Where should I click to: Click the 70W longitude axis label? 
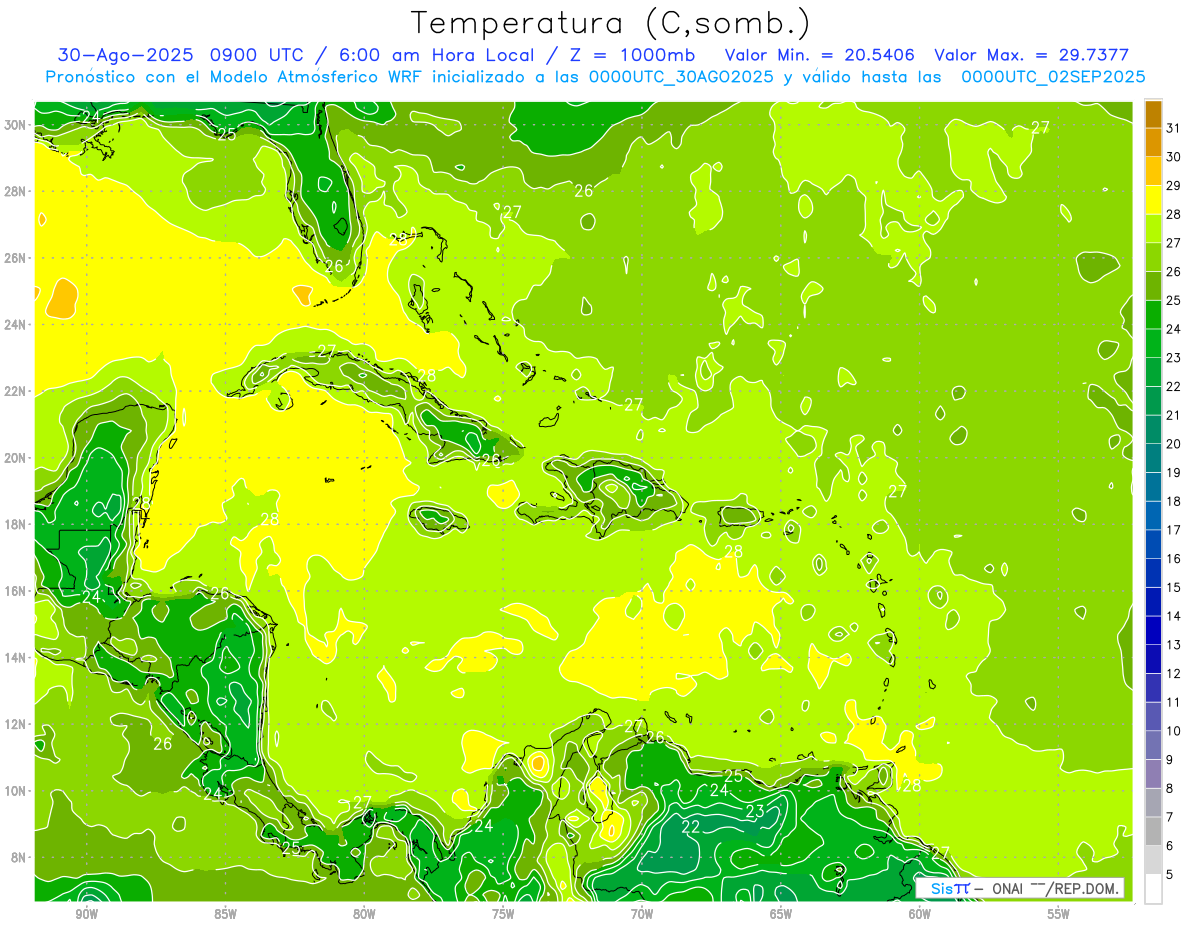click(x=642, y=914)
